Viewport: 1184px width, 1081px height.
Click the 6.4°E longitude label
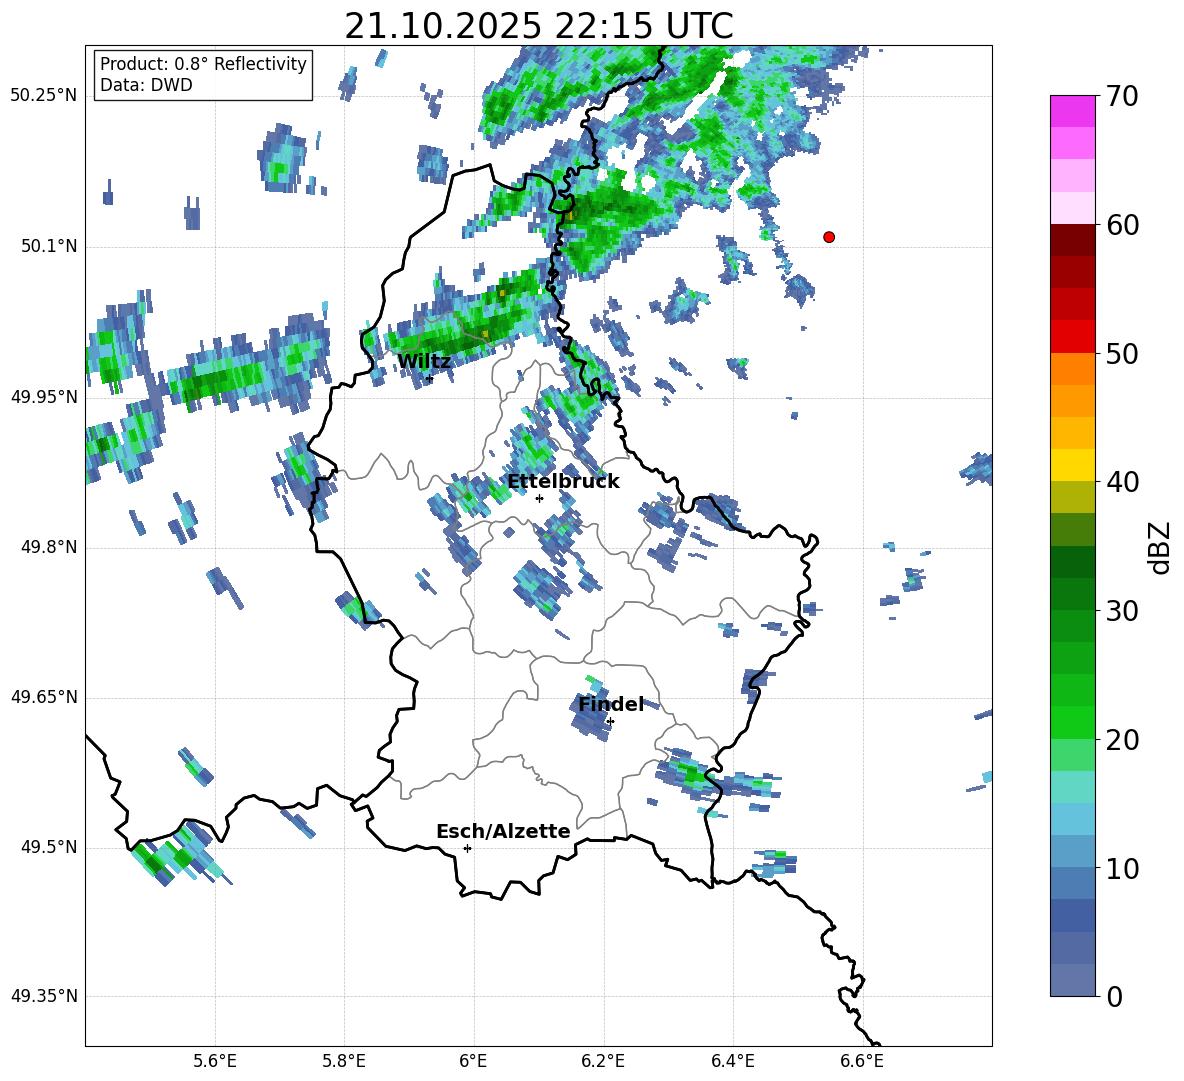point(732,1061)
